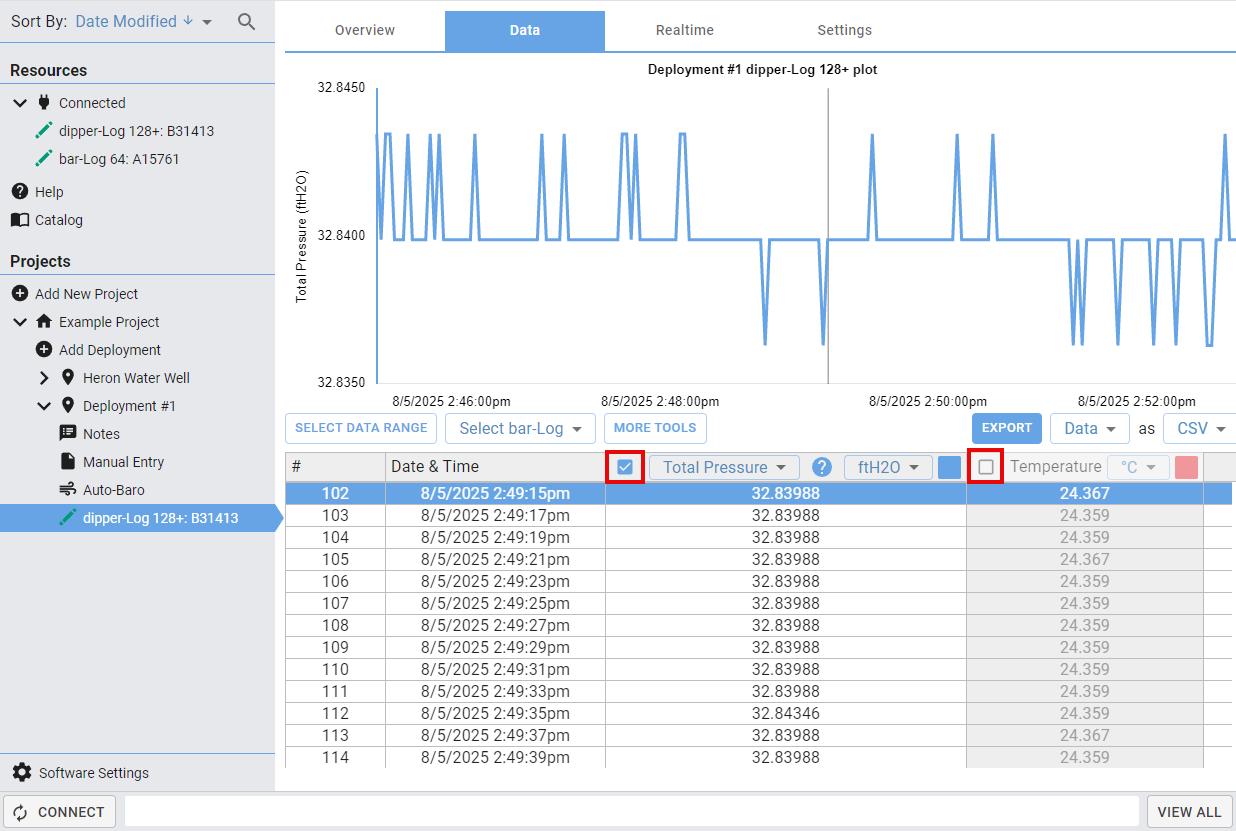Open the Catalog book icon

19,219
